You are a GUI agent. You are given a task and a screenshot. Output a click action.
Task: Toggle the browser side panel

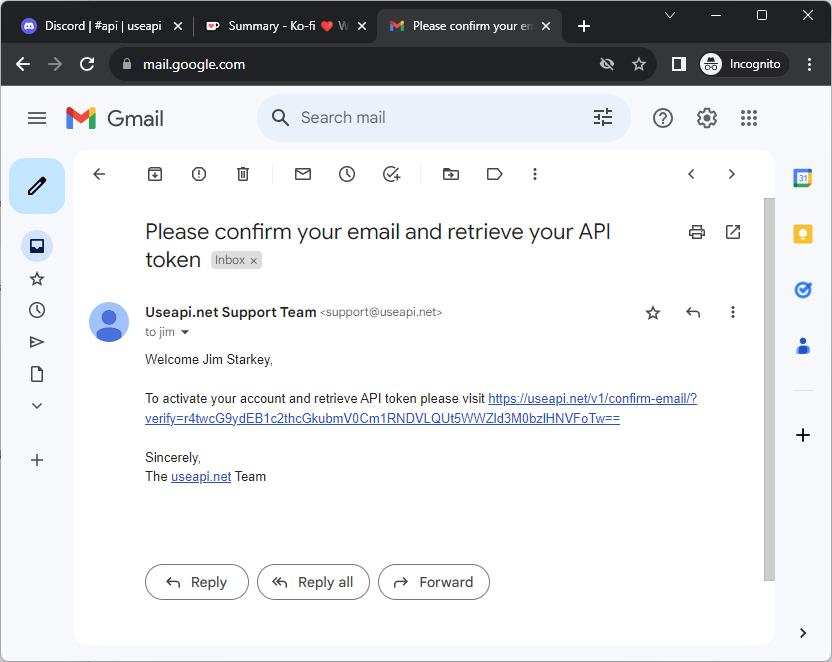pos(679,64)
